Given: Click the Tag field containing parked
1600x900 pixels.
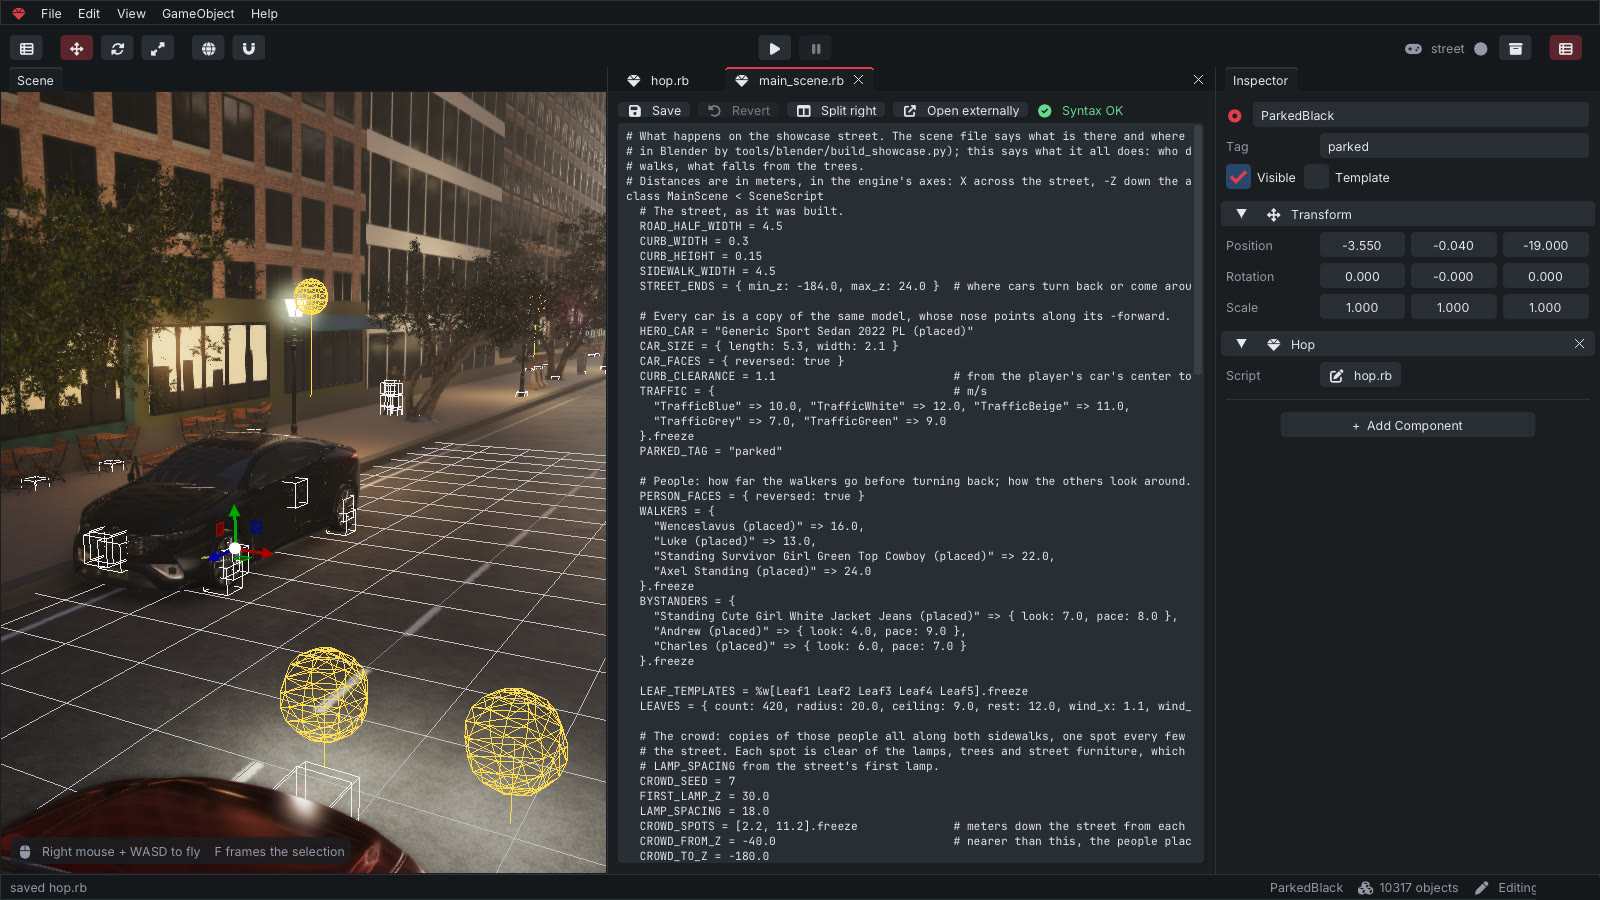Looking at the screenshot, I should pos(1453,146).
